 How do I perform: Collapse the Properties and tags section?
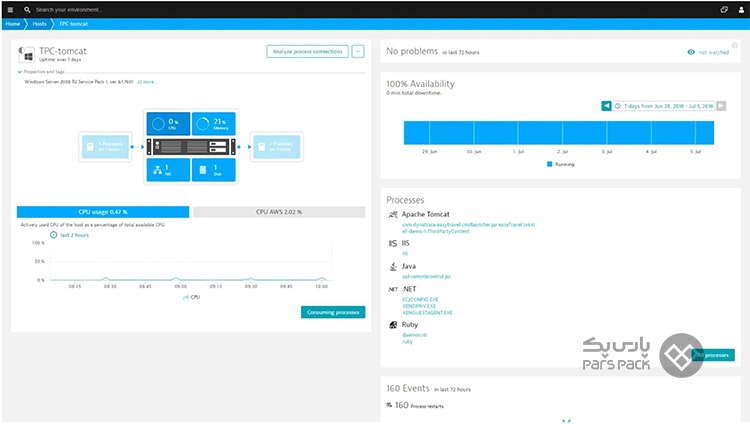point(41,72)
